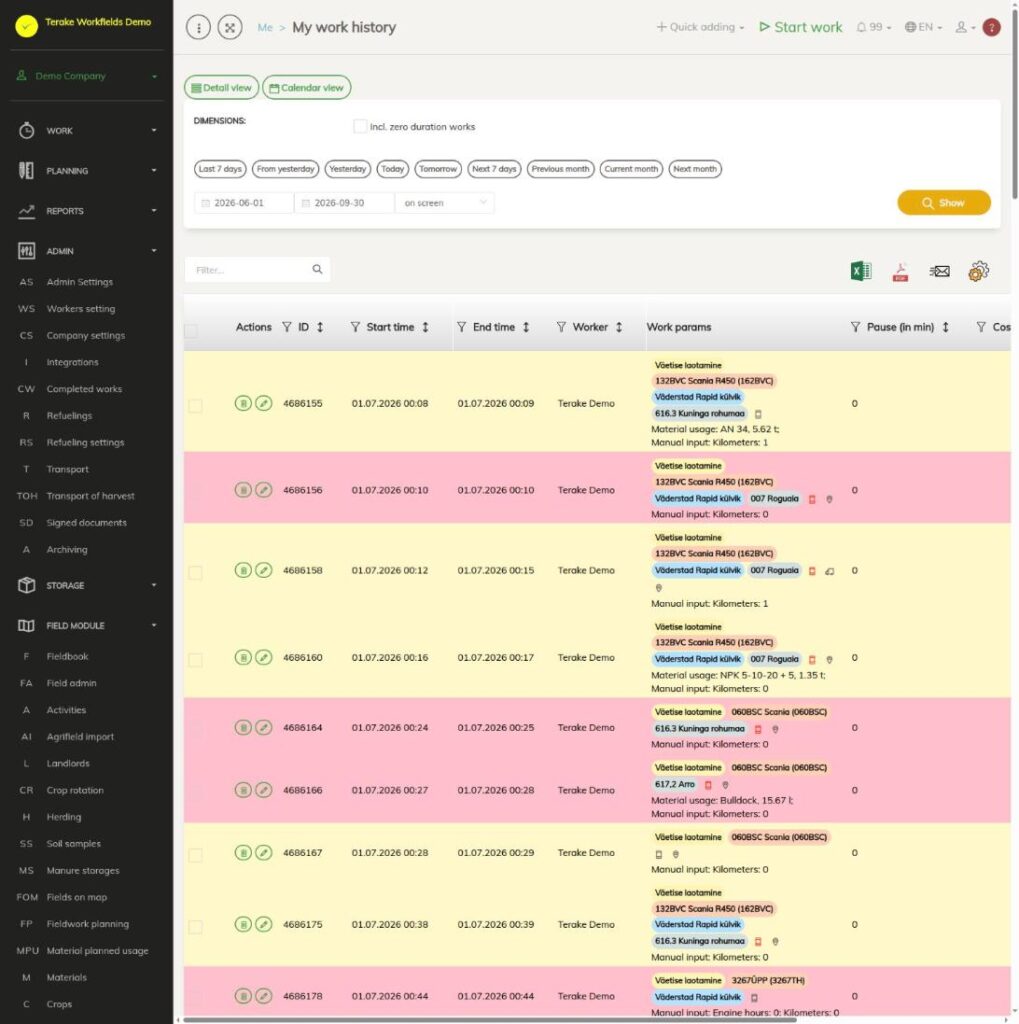Delete work entry 4686175
The height and width of the screenshot is (1024, 1019).
click(x=243, y=924)
